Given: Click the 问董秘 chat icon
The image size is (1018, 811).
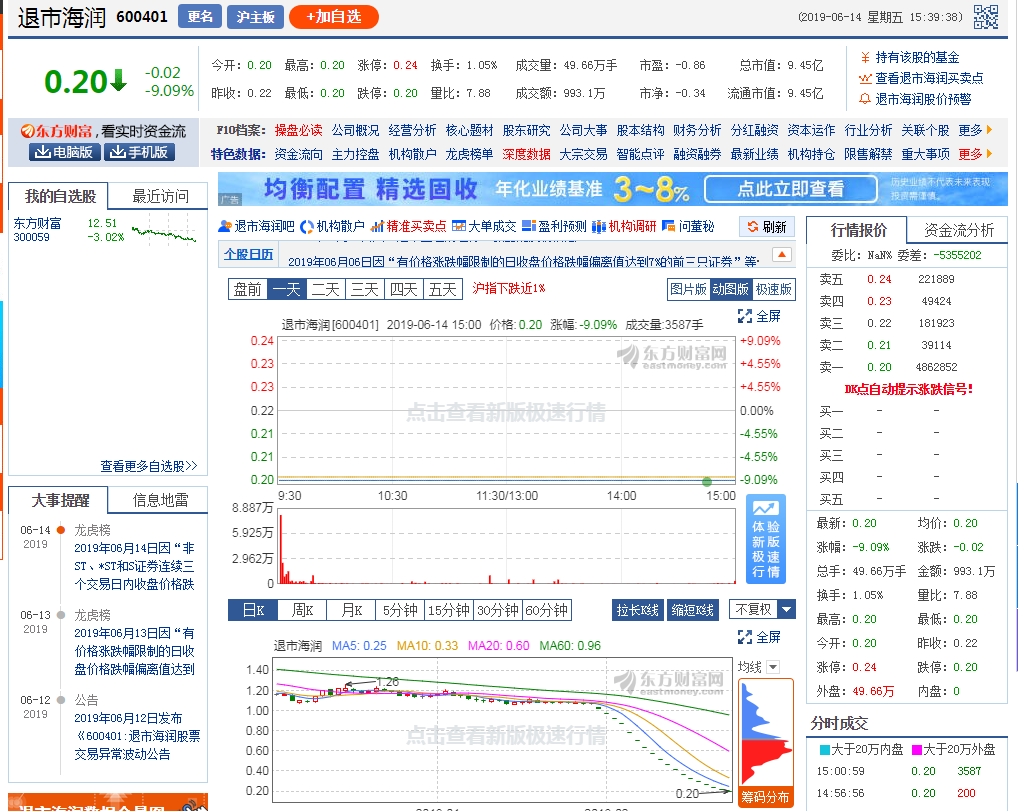Looking at the screenshot, I should (669, 226).
